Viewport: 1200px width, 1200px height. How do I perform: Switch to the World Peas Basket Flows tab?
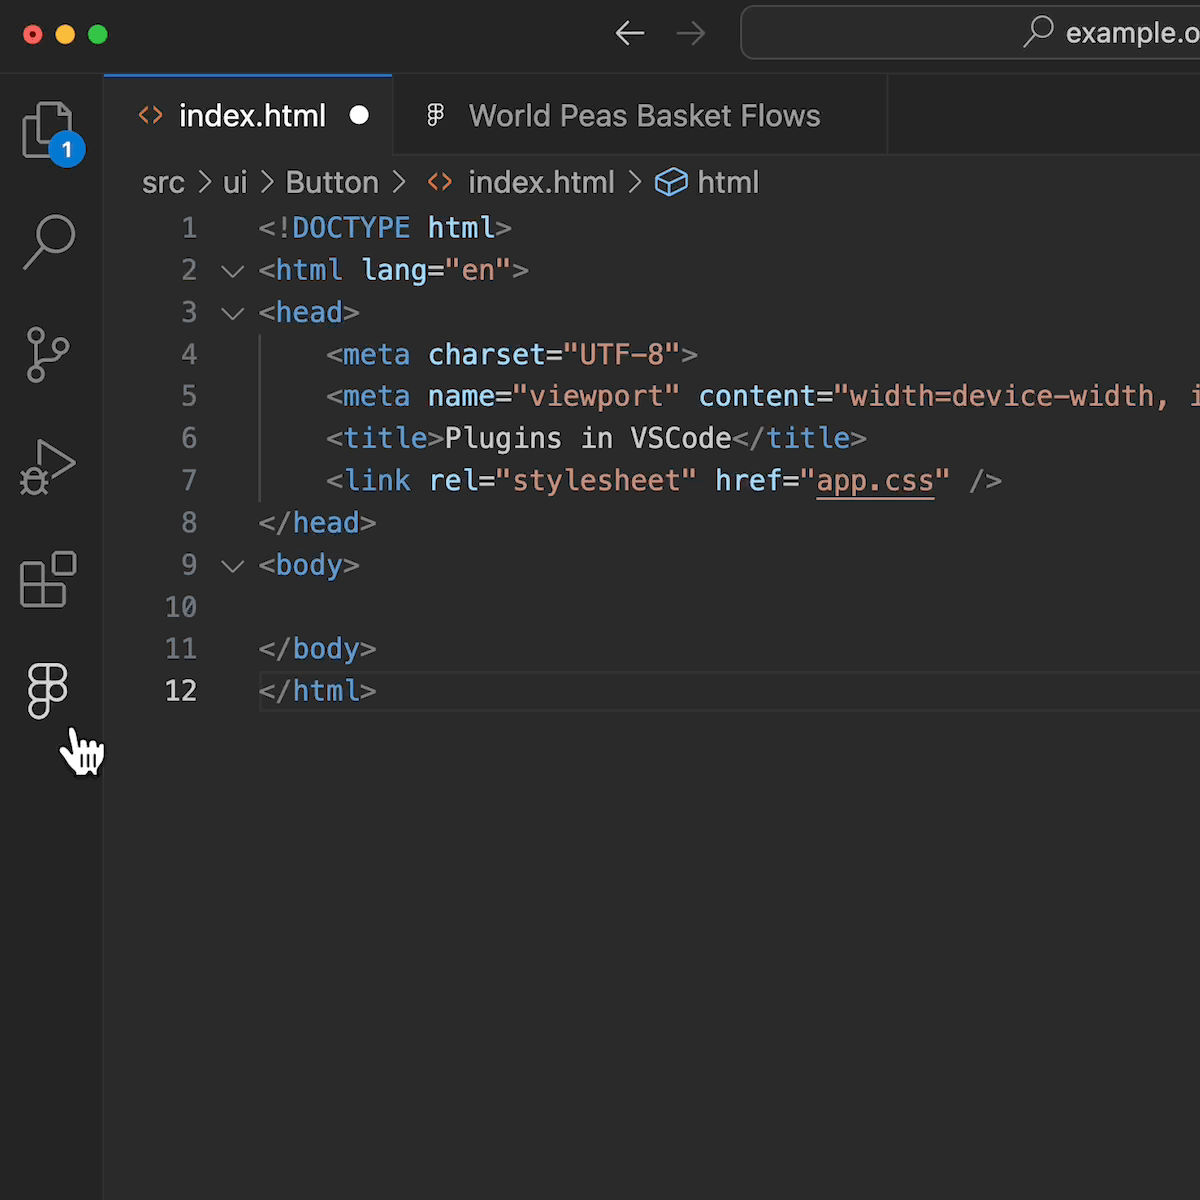coord(644,115)
